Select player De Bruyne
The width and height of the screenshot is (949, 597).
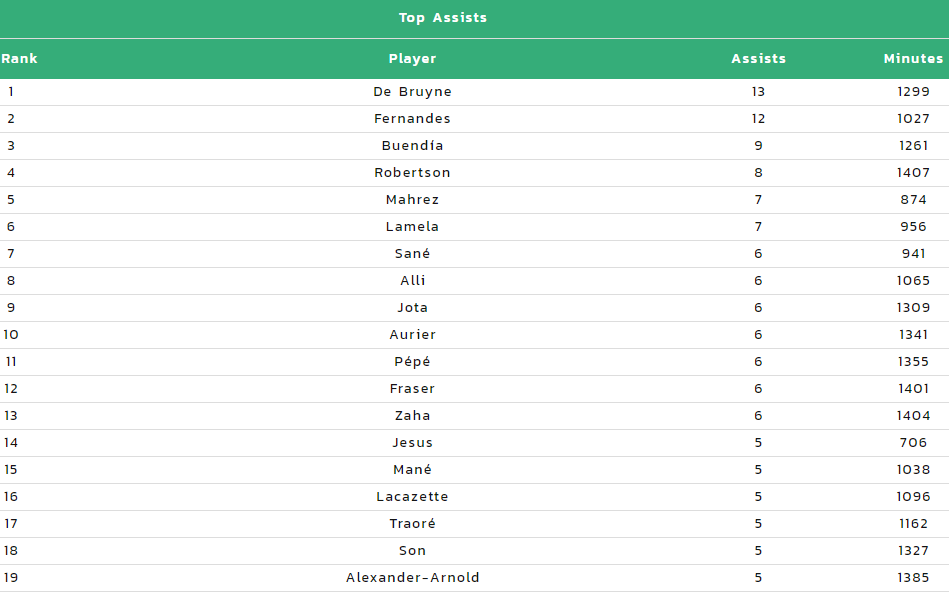coord(412,91)
